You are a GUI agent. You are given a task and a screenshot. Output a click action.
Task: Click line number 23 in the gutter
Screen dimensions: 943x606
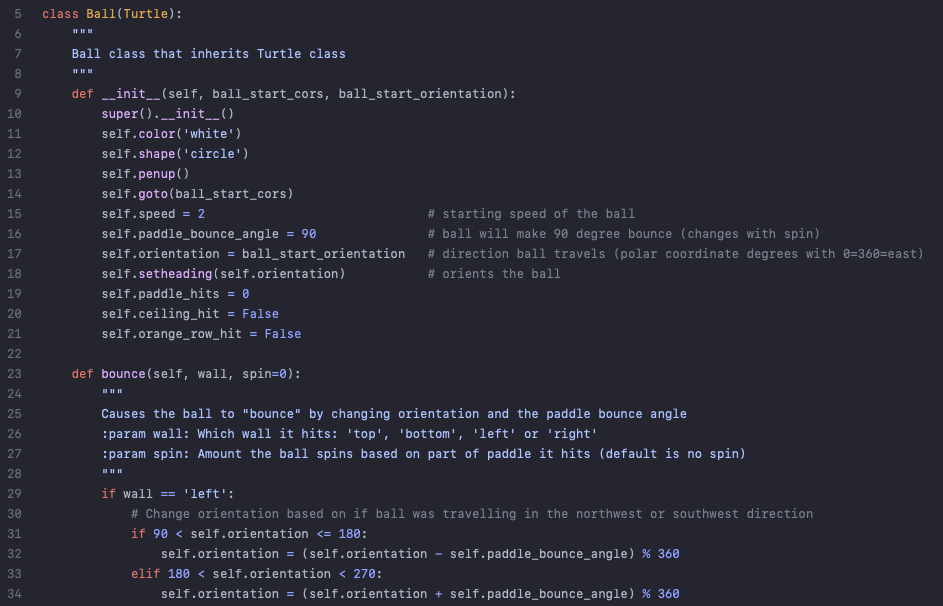click(x=14, y=374)
